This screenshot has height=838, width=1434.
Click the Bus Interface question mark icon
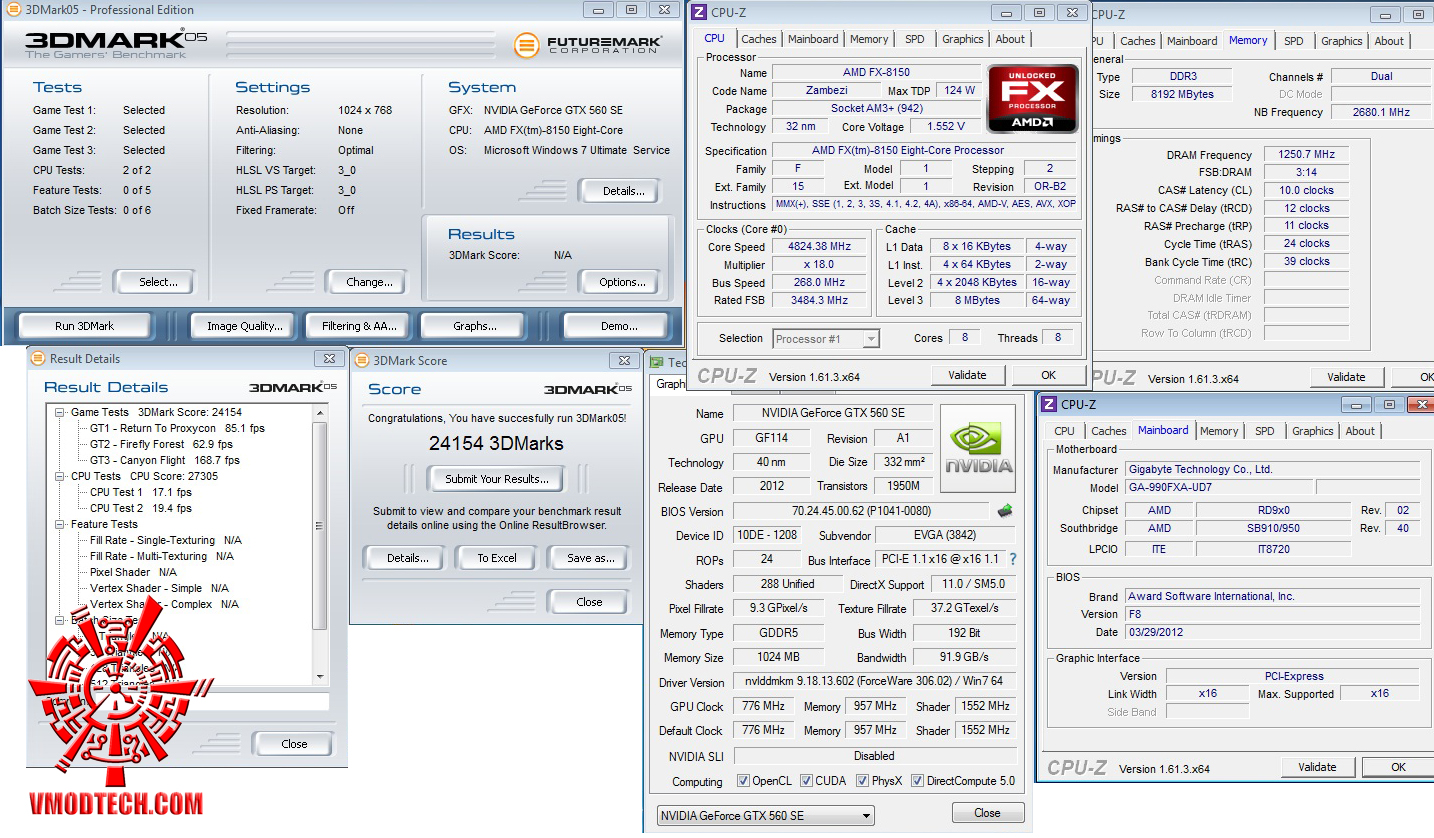(1012, 559)
